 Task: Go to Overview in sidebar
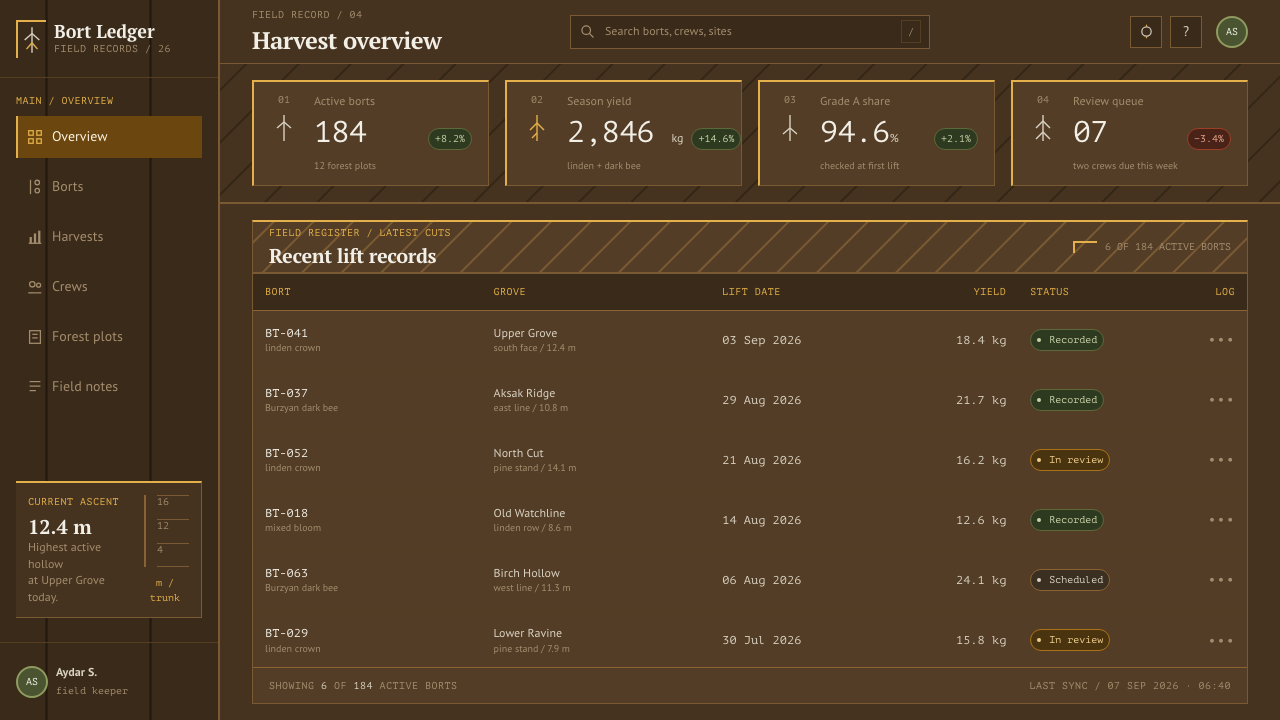coord(109,137)
